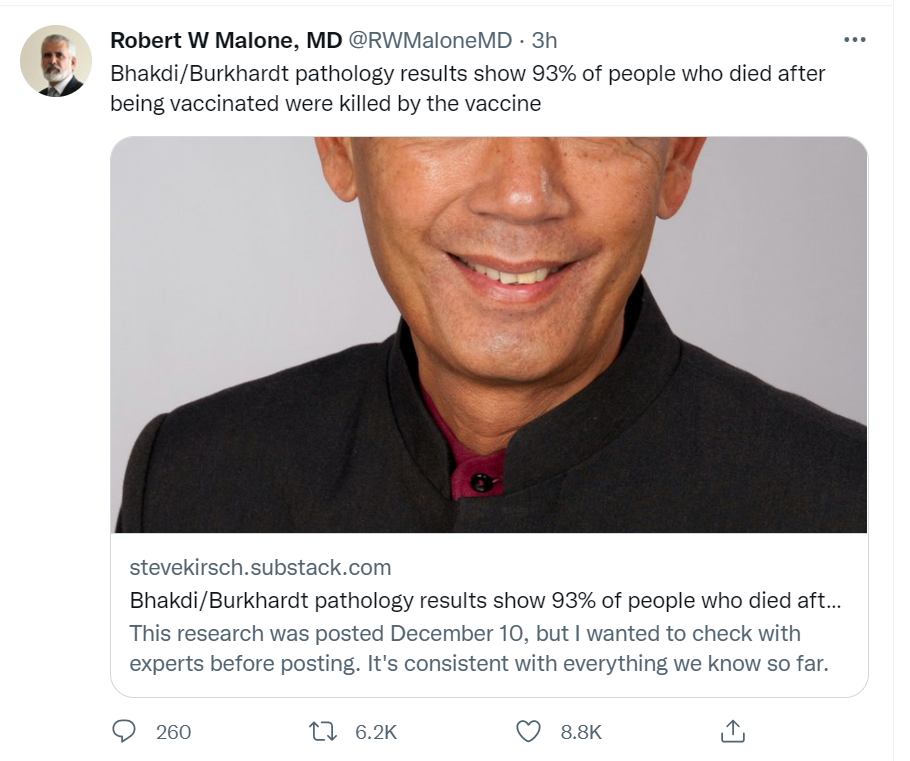Click the 8.8K likes count
The width and height of the screenshot is (910, 761).
click(581, 732)
